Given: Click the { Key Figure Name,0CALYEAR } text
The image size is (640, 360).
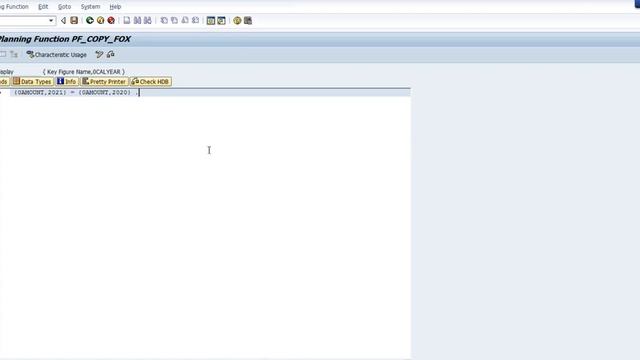Looking at the screenshot, I should (x=84, y=71).
